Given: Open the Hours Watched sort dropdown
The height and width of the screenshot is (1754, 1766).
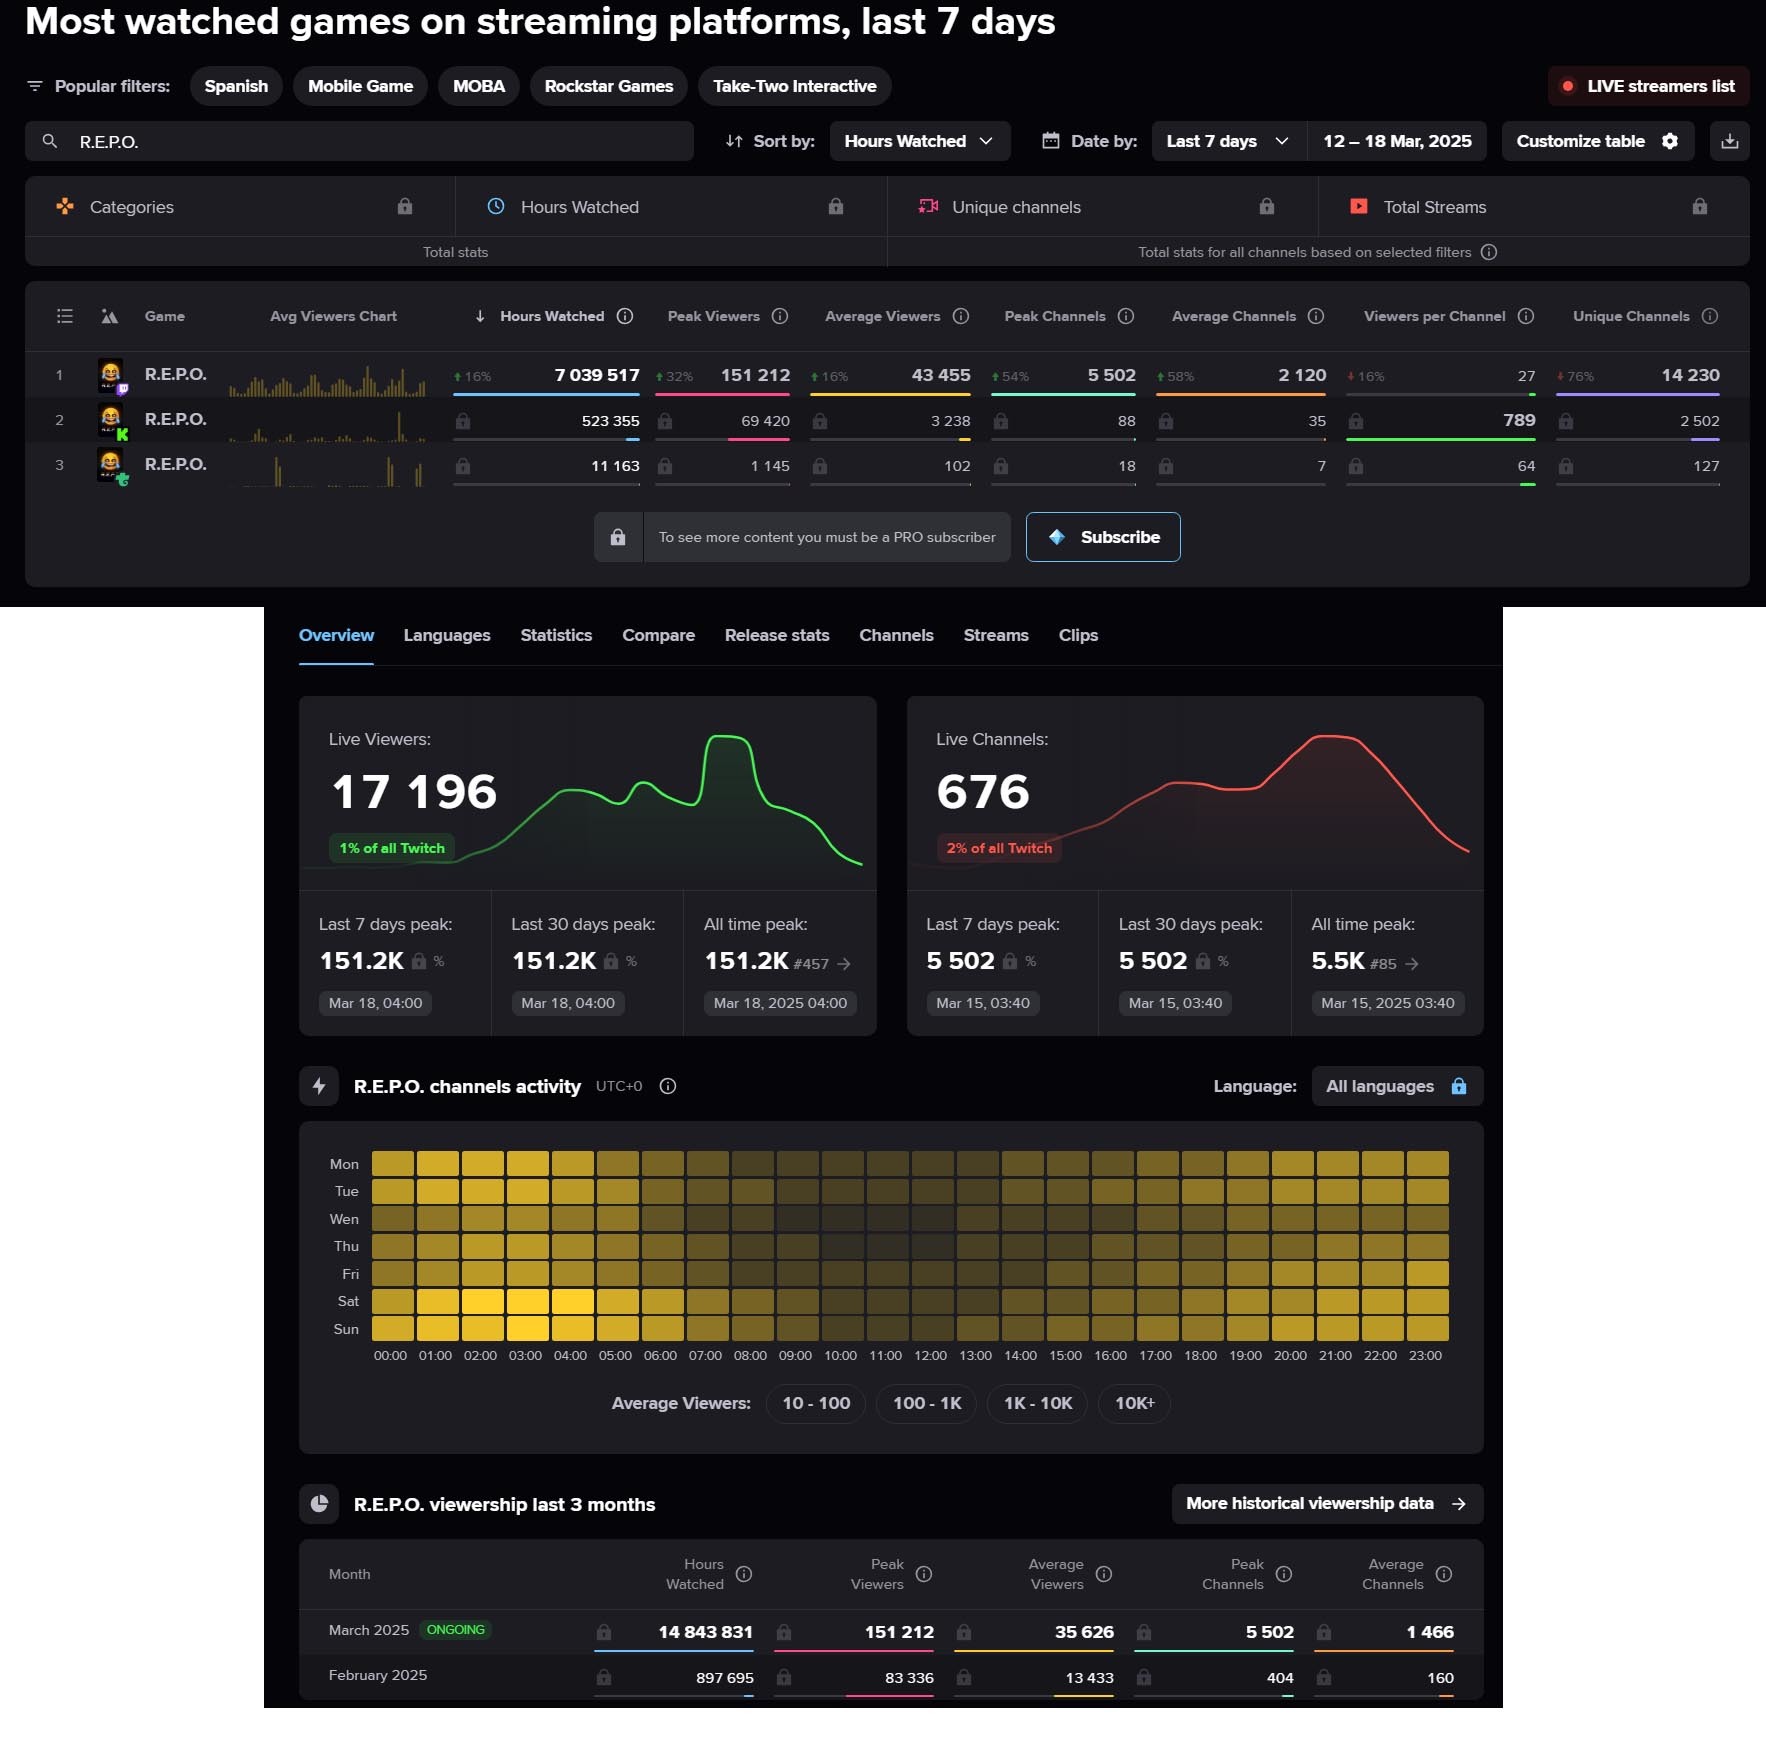Looking at the screenshot, I should (919, 141).
